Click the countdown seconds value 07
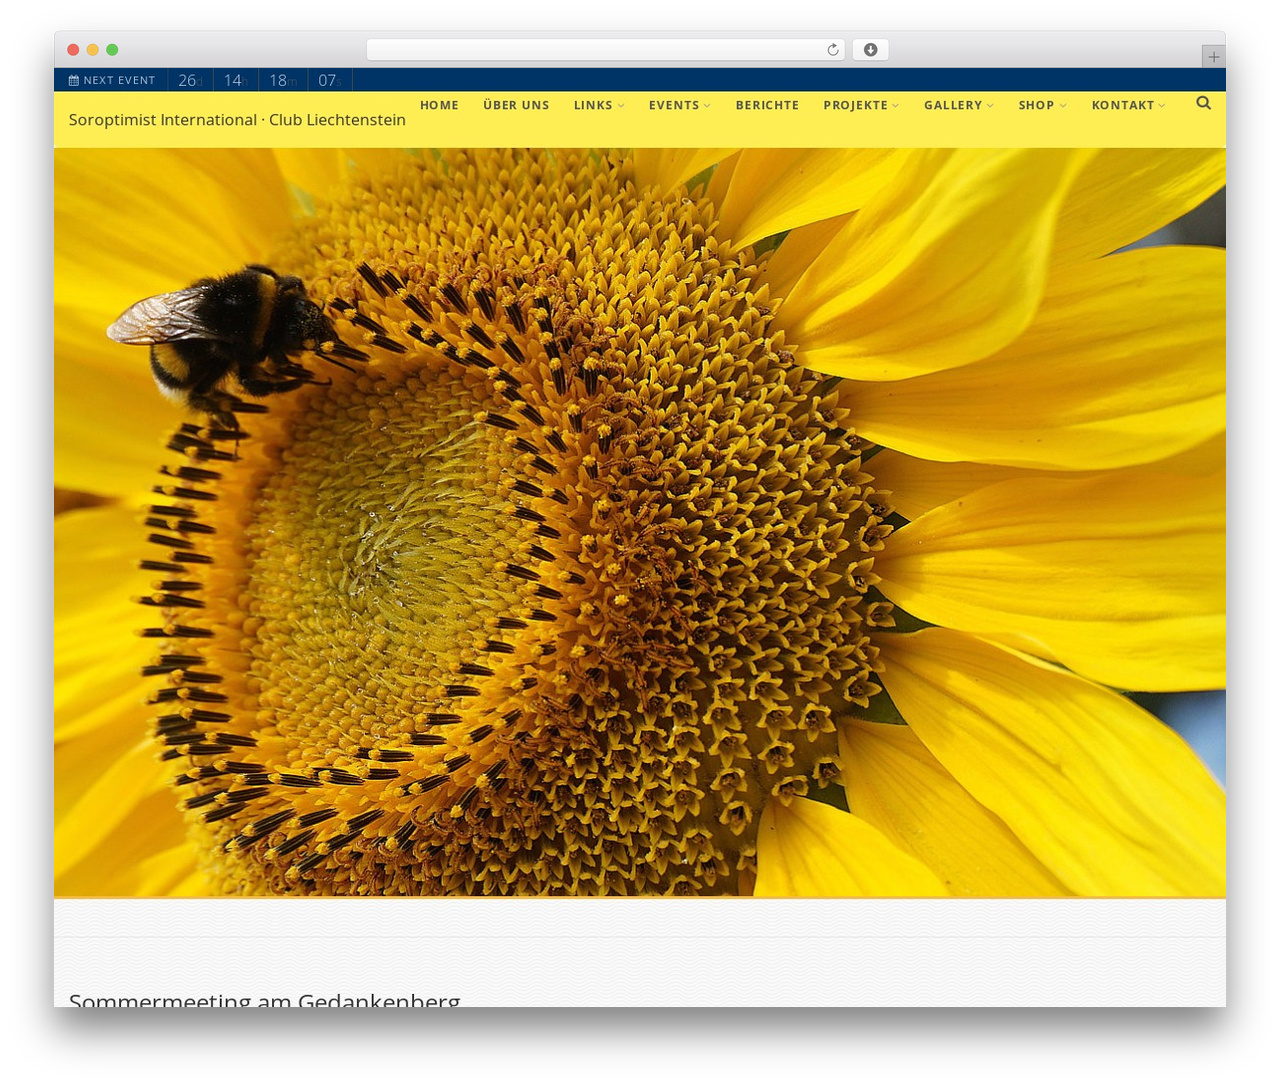 [329, 80]
